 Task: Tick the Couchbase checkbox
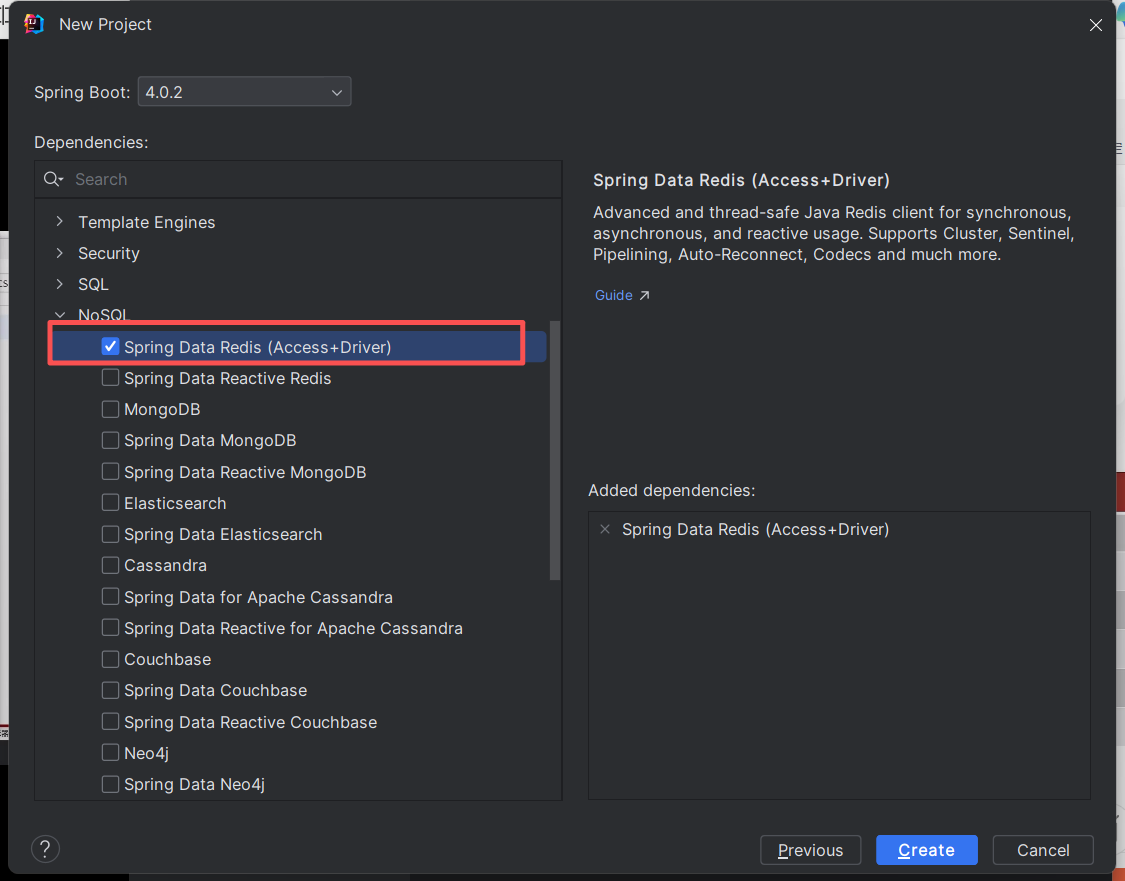click(x=110, y=659)
